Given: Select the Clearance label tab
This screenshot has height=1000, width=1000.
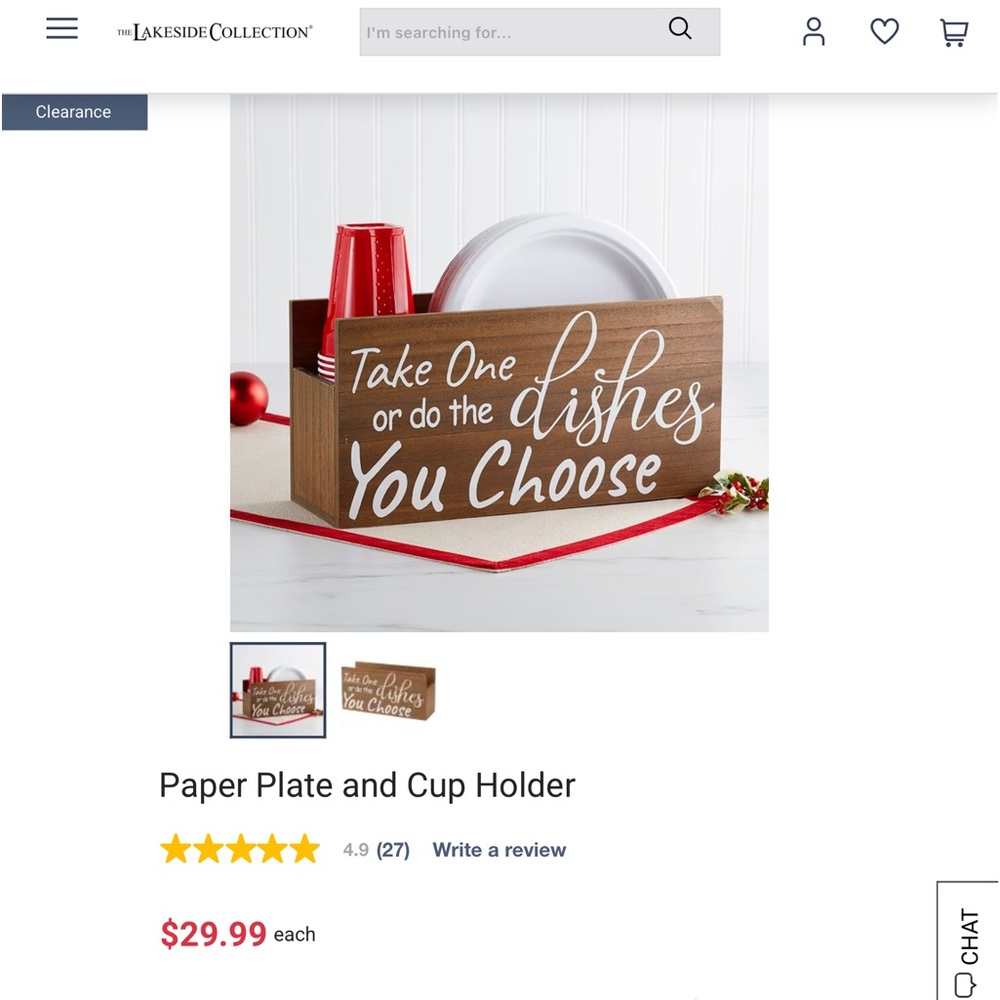Looking at the screenshot, I should [75, 112].
